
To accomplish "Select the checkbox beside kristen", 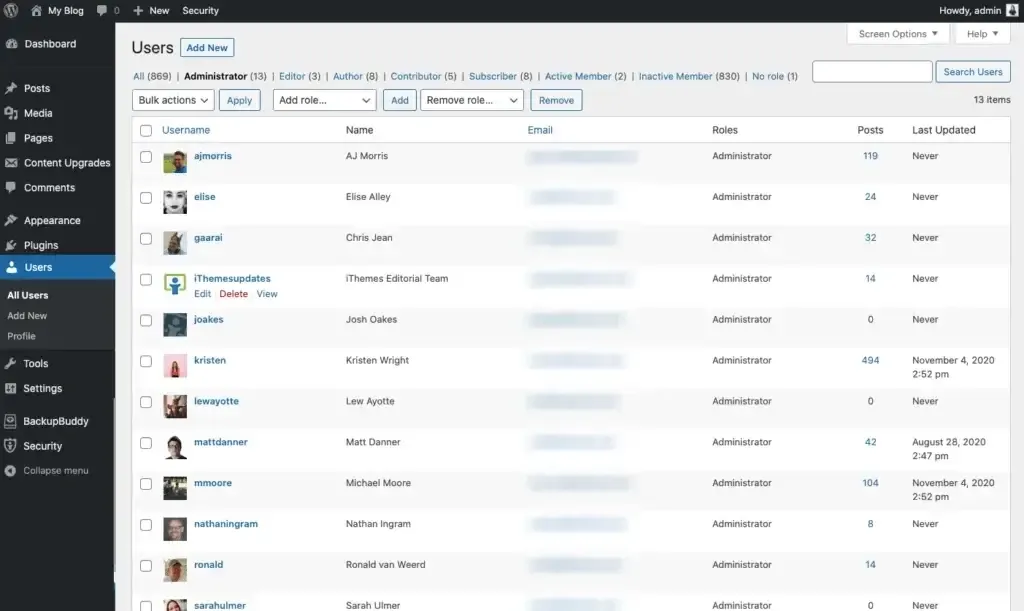I will pos(146,361).
